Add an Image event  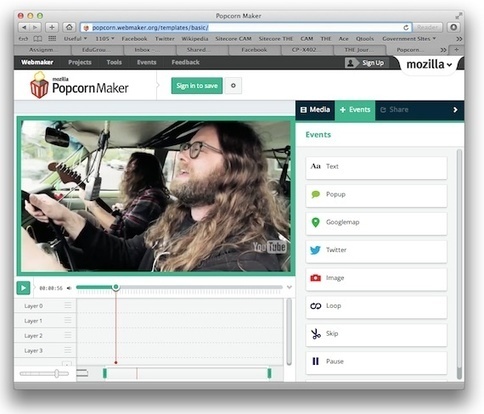[376, 279]
